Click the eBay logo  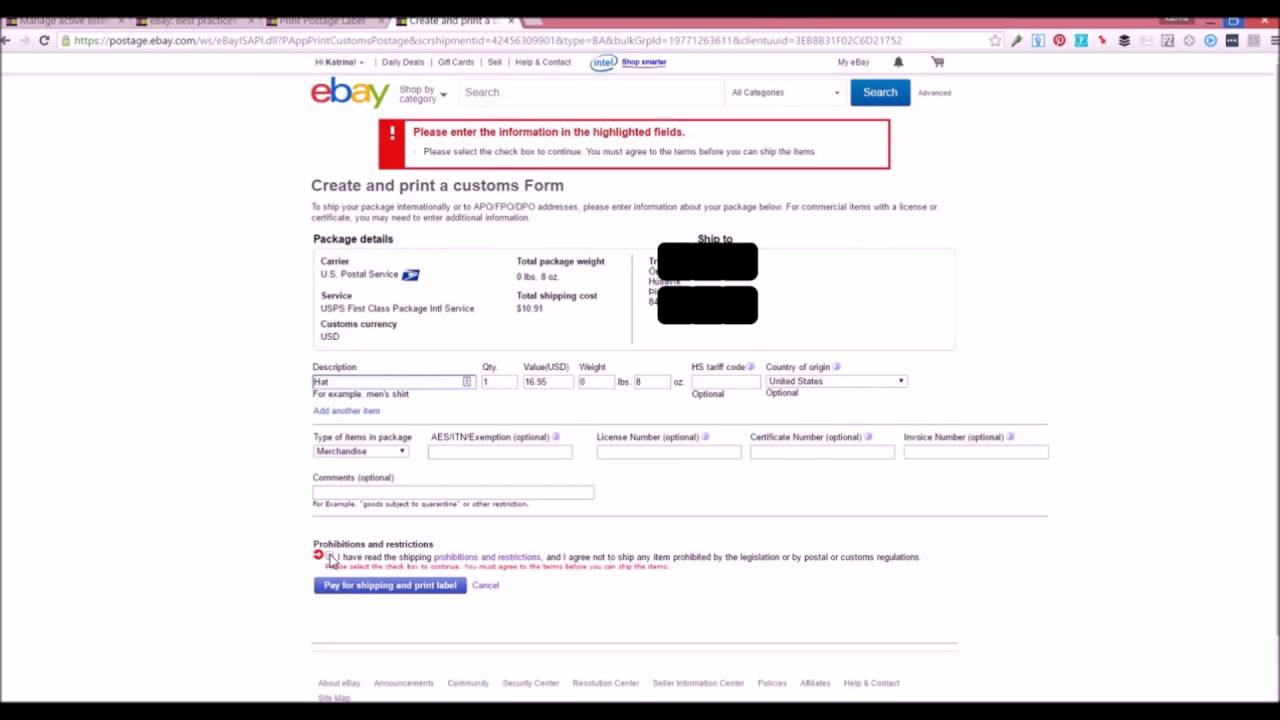coord(350,92)
